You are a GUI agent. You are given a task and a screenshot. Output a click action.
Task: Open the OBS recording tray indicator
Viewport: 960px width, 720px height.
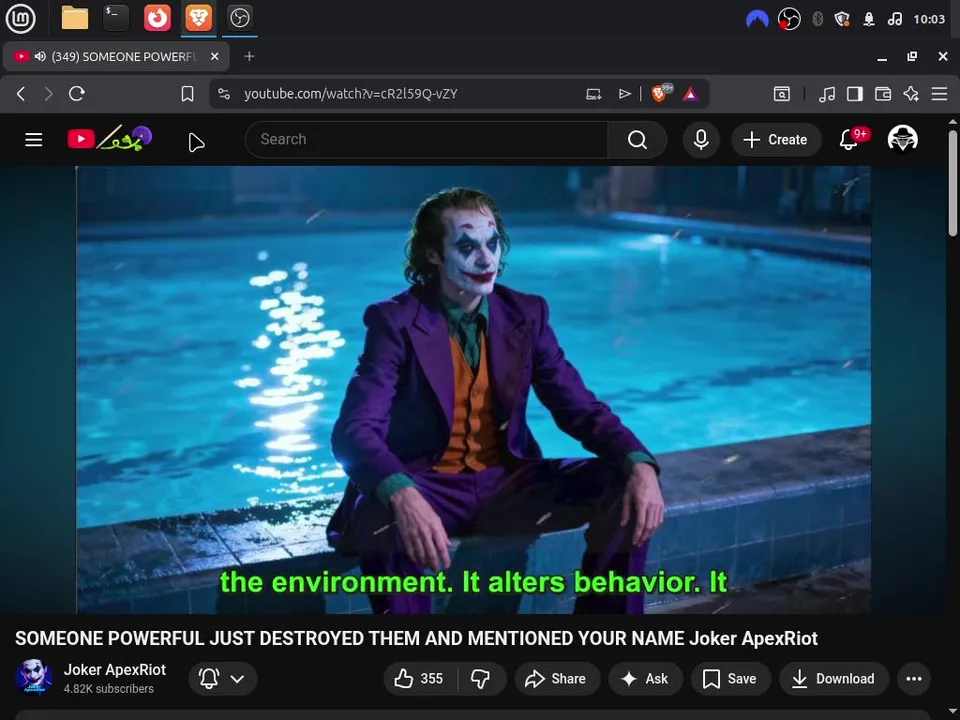click(x=789, y=20)
